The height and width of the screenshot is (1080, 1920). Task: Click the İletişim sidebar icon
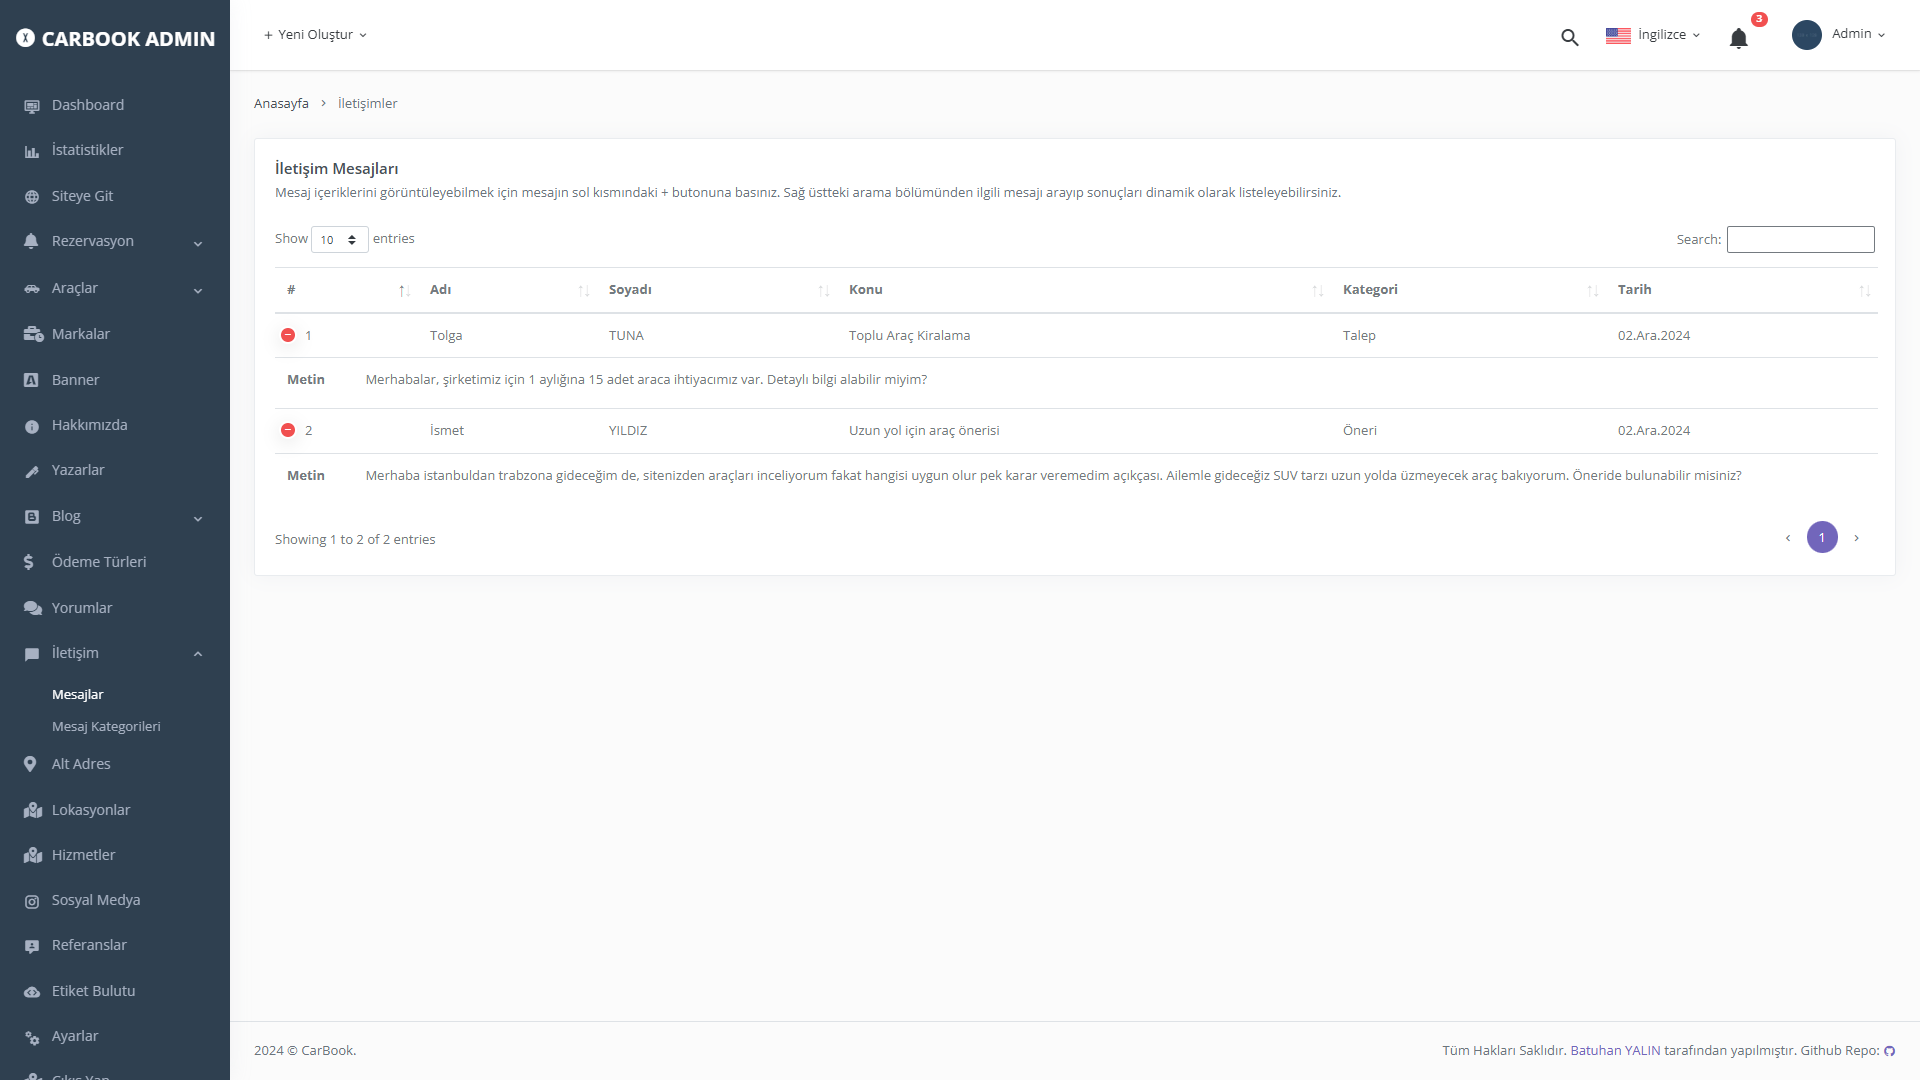click(x=29, y=653)
